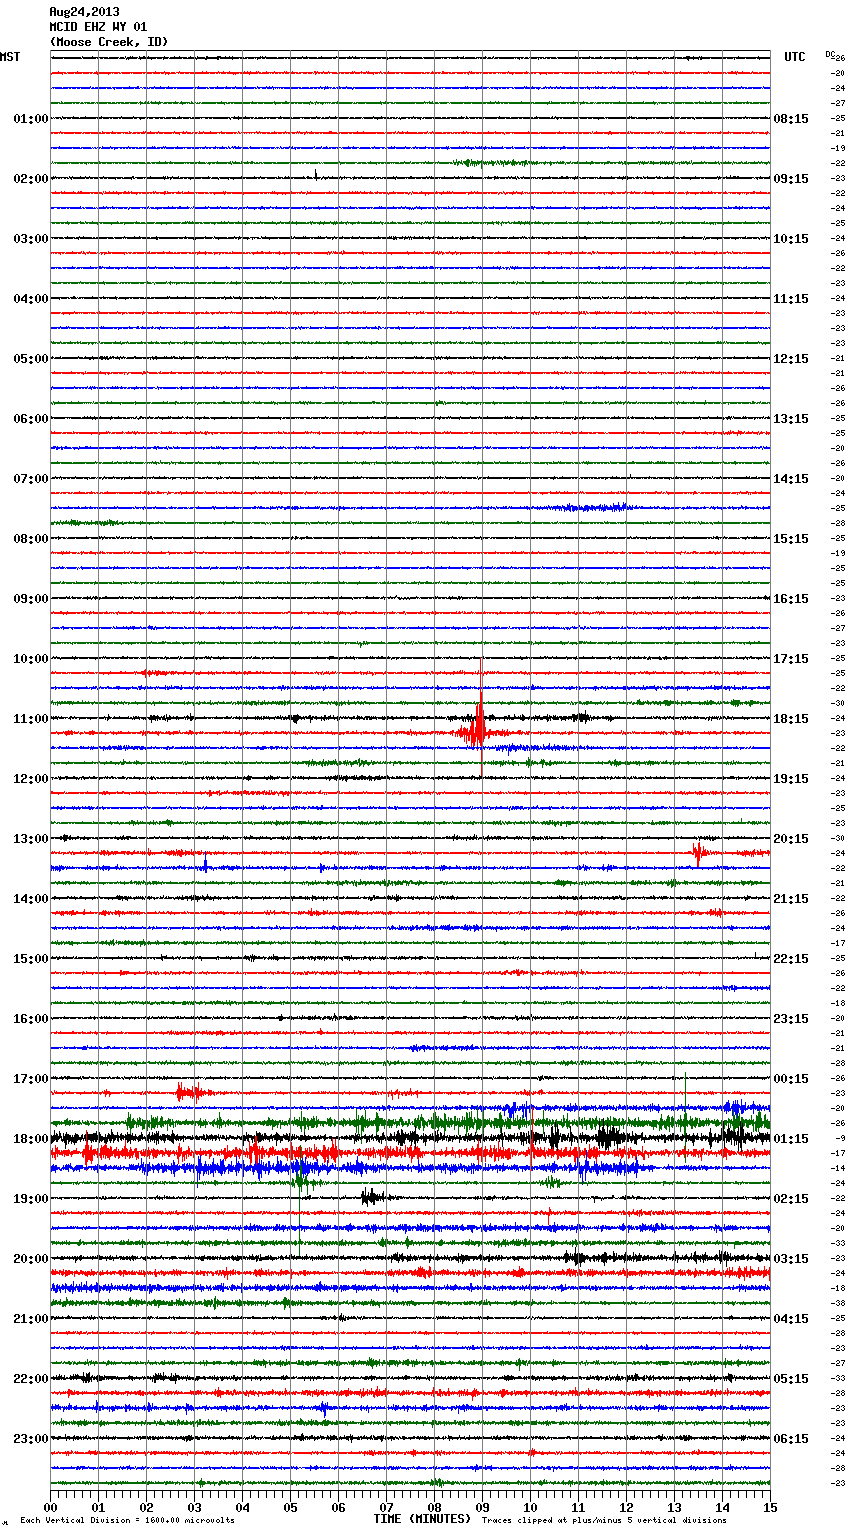Click the TIME (MINUTES) axis title
Viewport: 850px width, 1534px height.
(422, 1519)
